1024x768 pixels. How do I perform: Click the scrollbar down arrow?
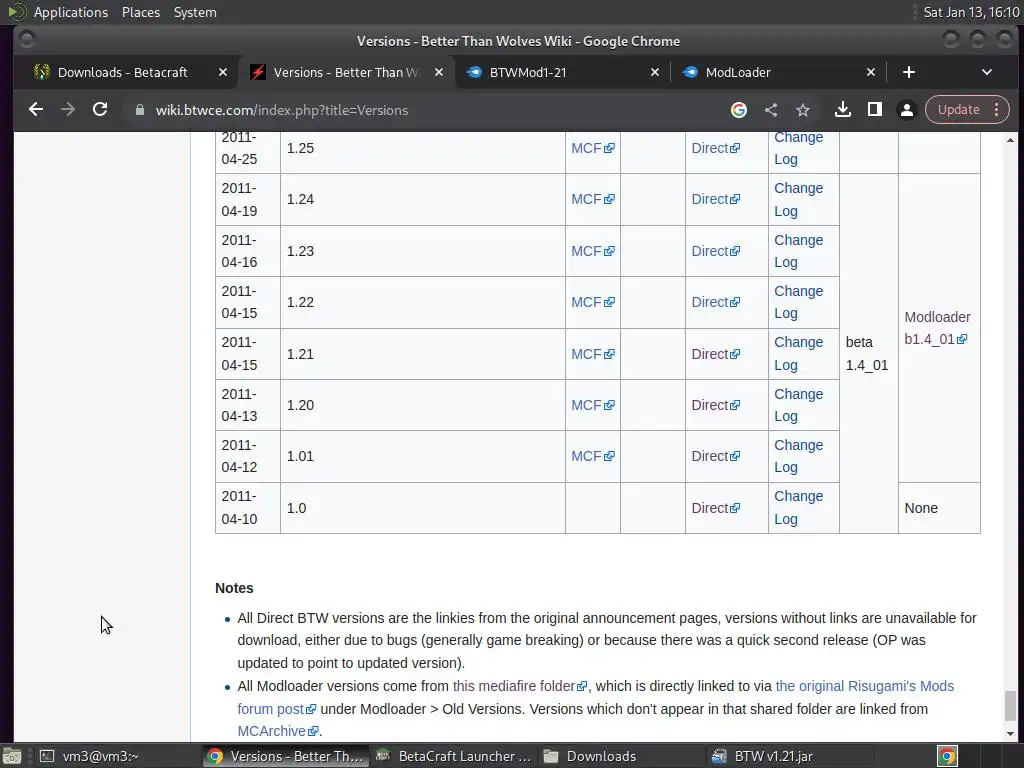(x=1010, y=735)
